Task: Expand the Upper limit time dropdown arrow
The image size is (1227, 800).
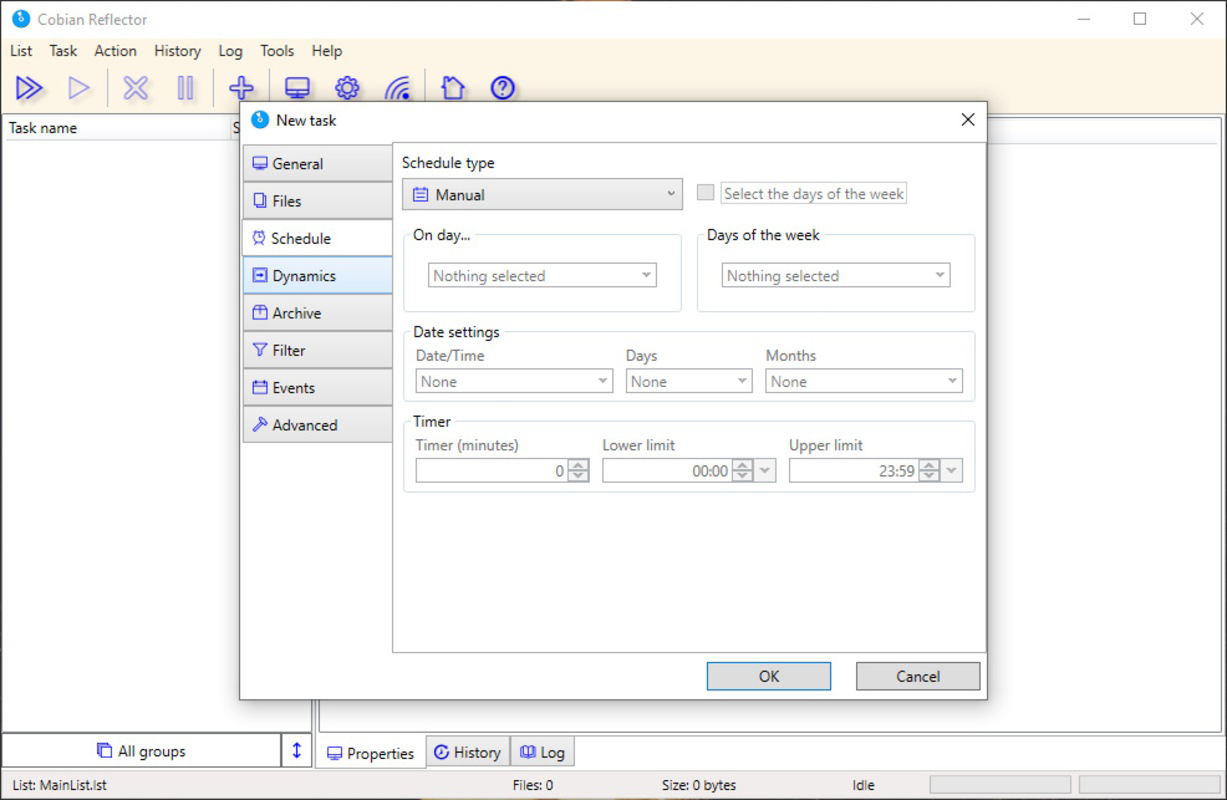Action: [x=952, y=471]
